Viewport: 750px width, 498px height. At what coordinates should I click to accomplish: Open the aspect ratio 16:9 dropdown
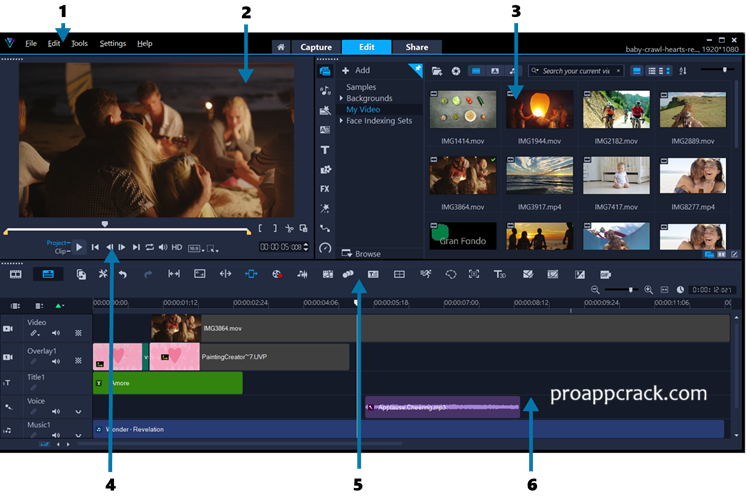(x=196, y=248)
